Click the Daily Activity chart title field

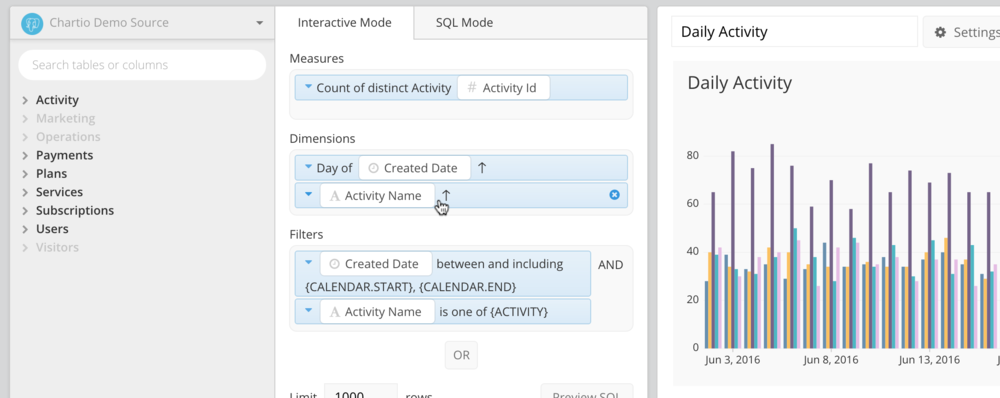click(795, 32)
